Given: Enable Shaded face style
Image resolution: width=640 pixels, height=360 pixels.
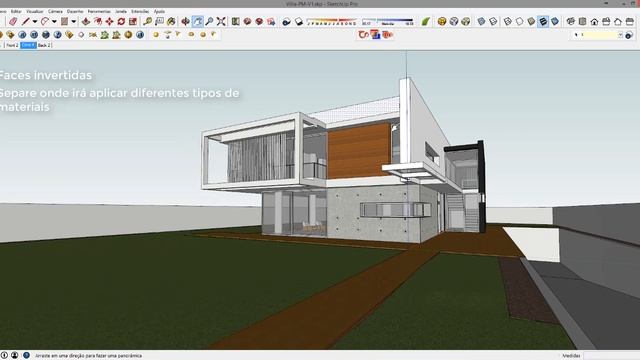Looking at the screenshot, I should pos(531,21).
